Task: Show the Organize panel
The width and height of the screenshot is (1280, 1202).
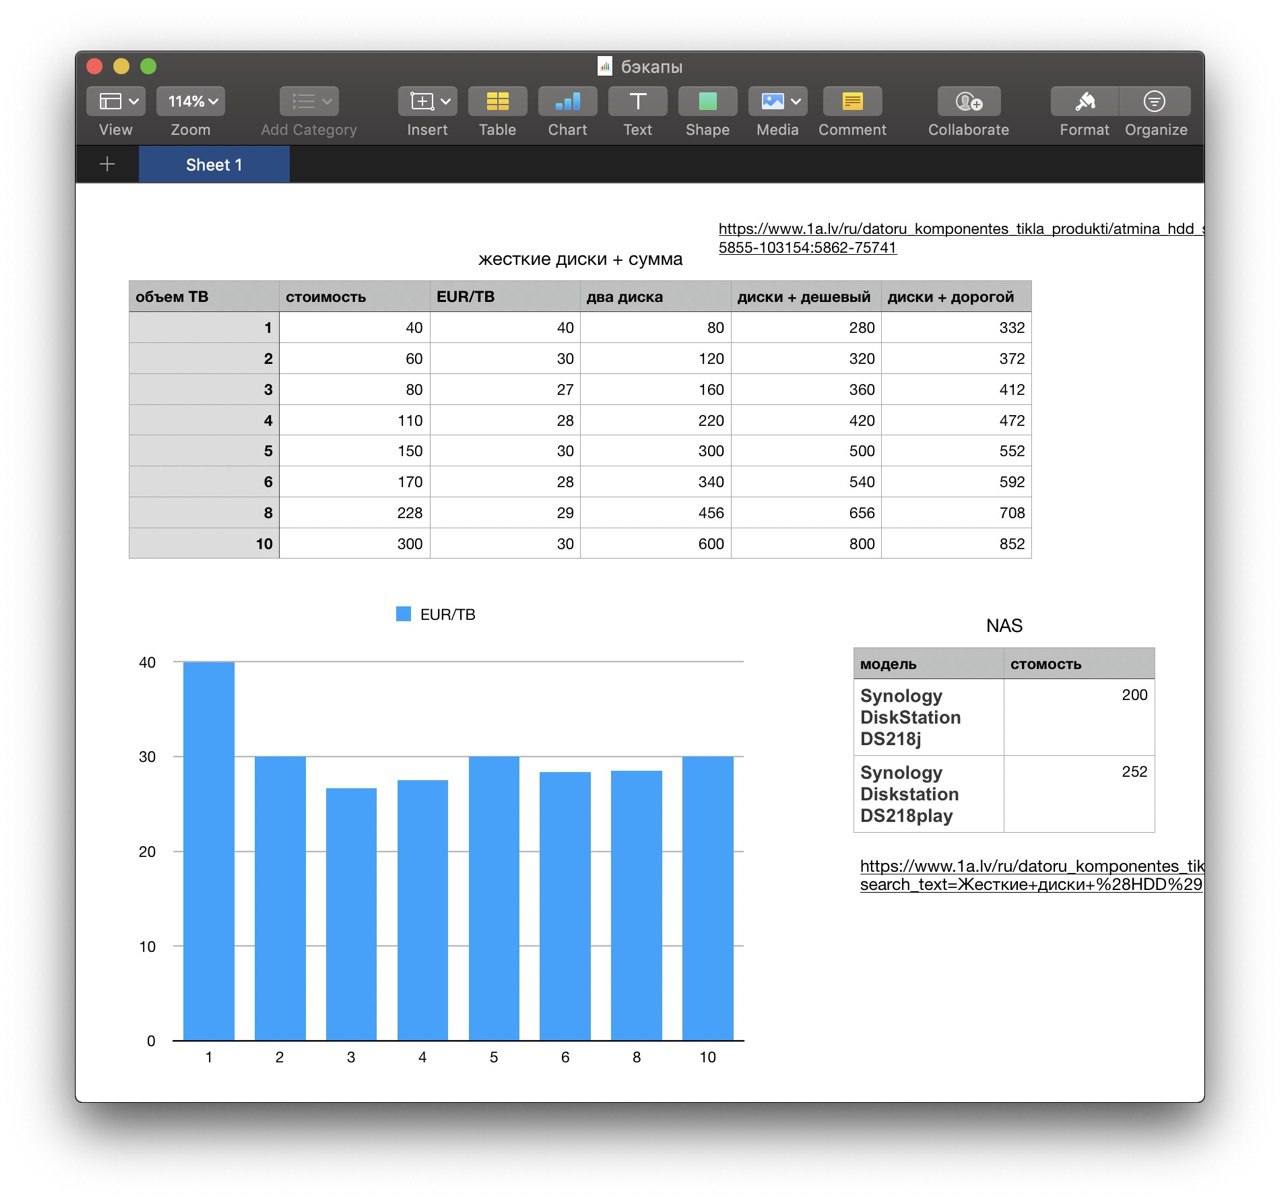Action: pos(1155,101)
